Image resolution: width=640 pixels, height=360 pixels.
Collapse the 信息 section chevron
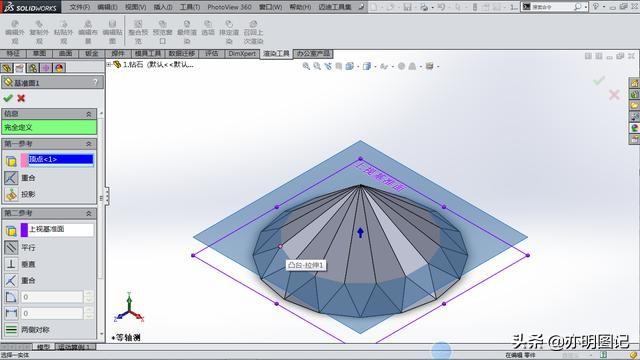89,114
